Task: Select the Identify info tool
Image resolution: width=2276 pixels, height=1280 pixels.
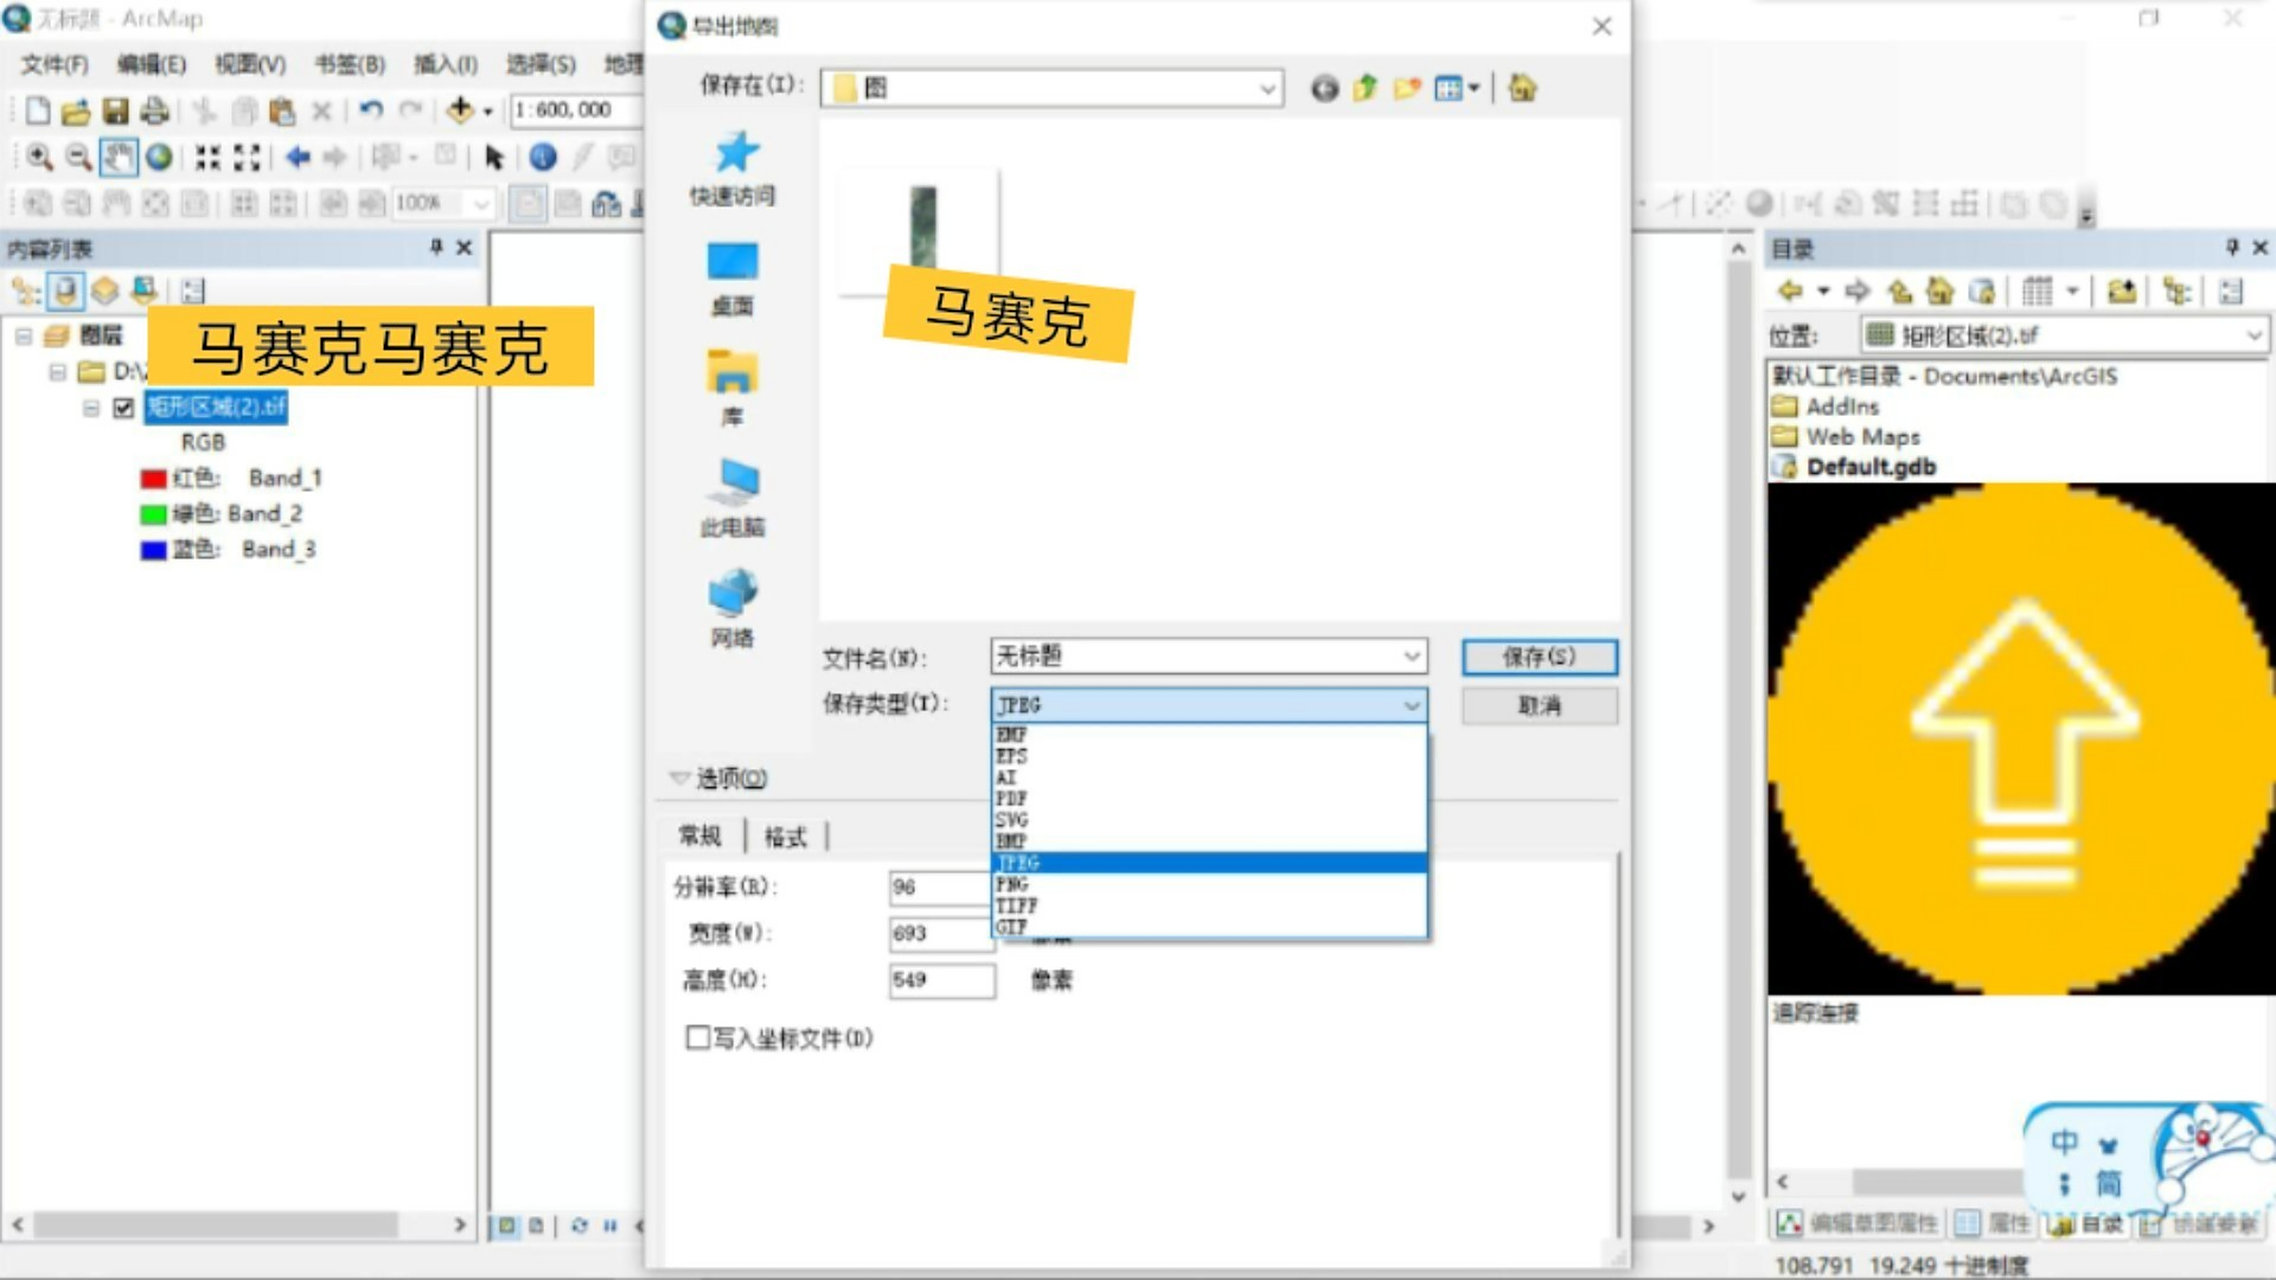Action: click(x=543, y=158)
